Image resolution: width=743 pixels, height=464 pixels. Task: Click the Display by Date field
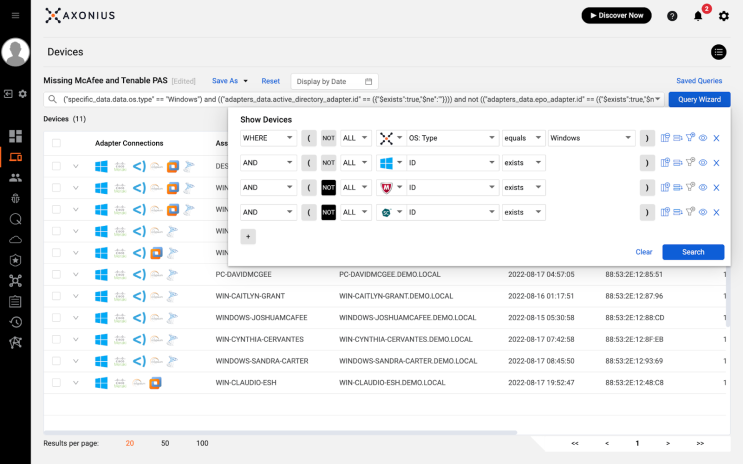click(x=334, y=81)
